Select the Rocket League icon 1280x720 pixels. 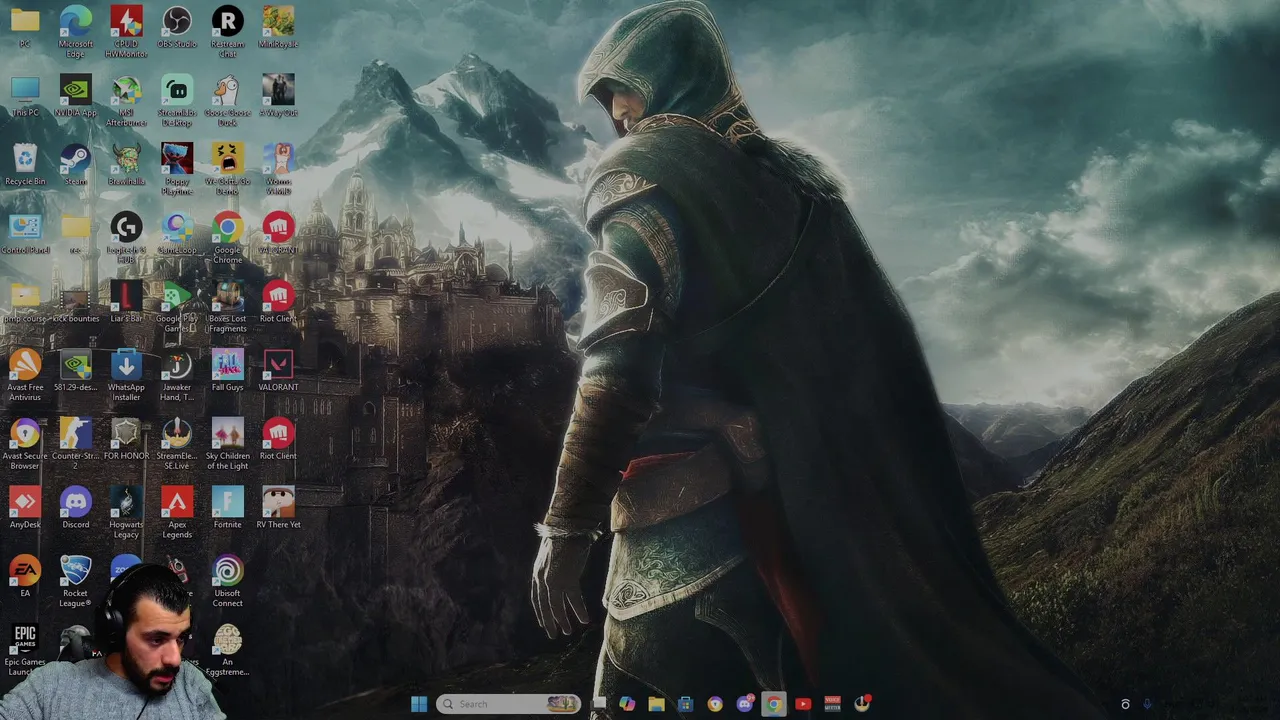tap(75, 582)
